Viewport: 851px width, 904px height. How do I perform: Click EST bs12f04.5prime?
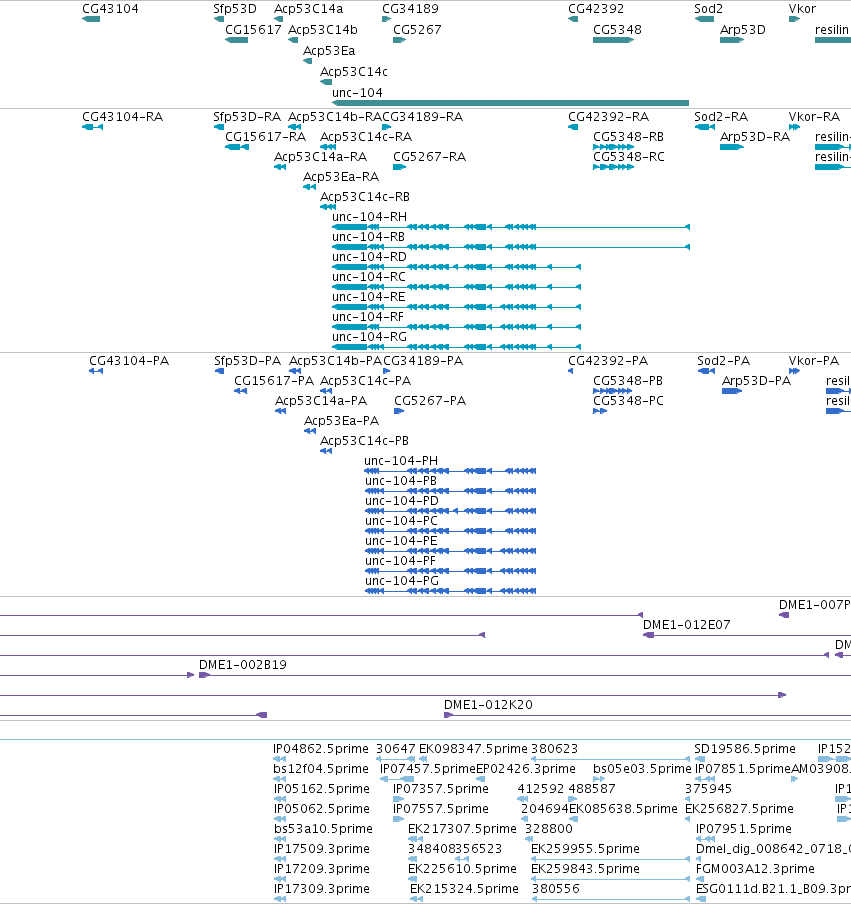click(280, 779)
